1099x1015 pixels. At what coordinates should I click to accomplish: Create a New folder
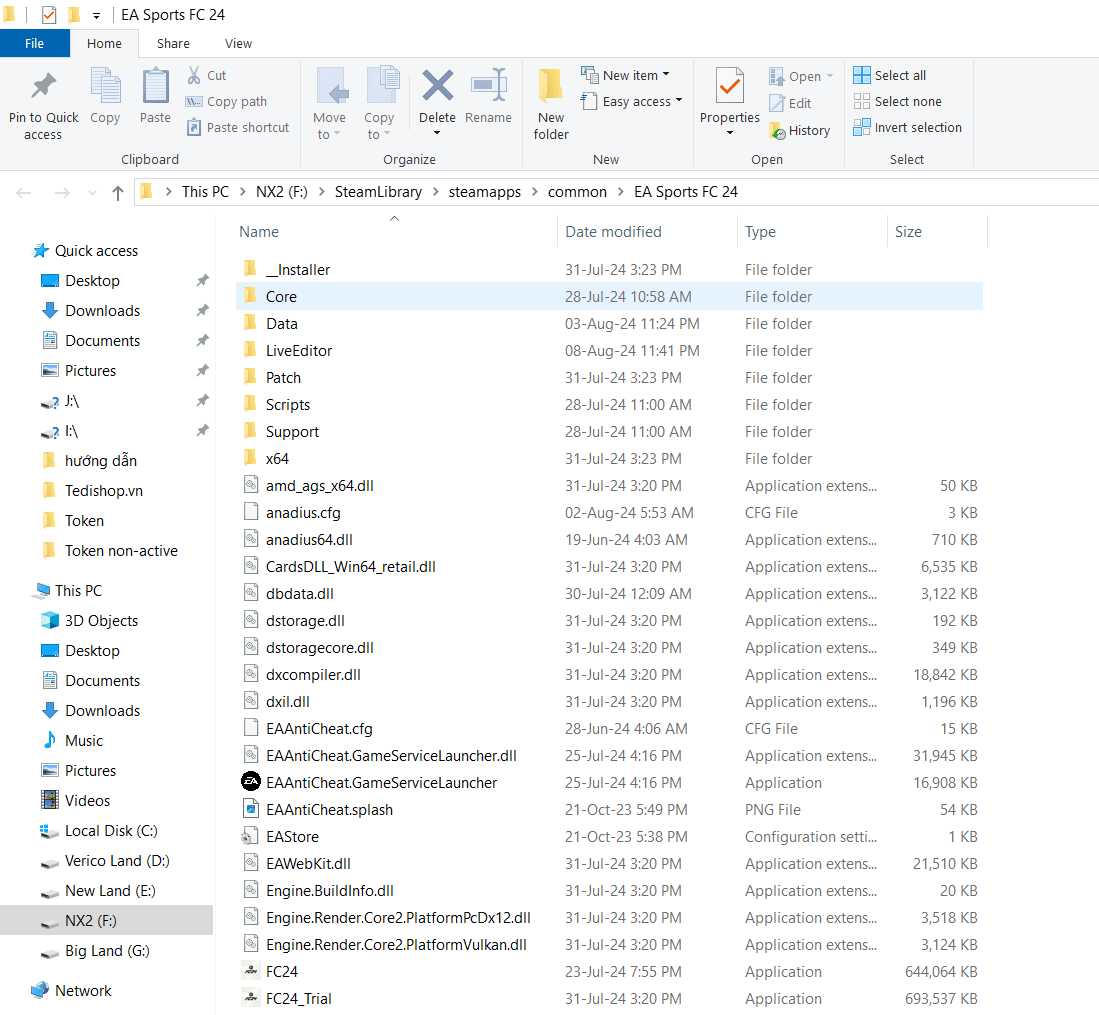pyautogui.click(x=551, y=104)
